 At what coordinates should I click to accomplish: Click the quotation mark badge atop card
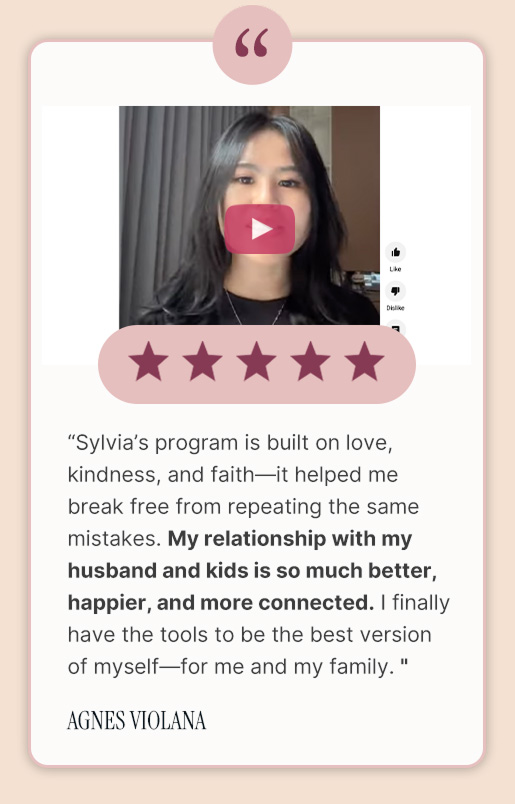252,45
